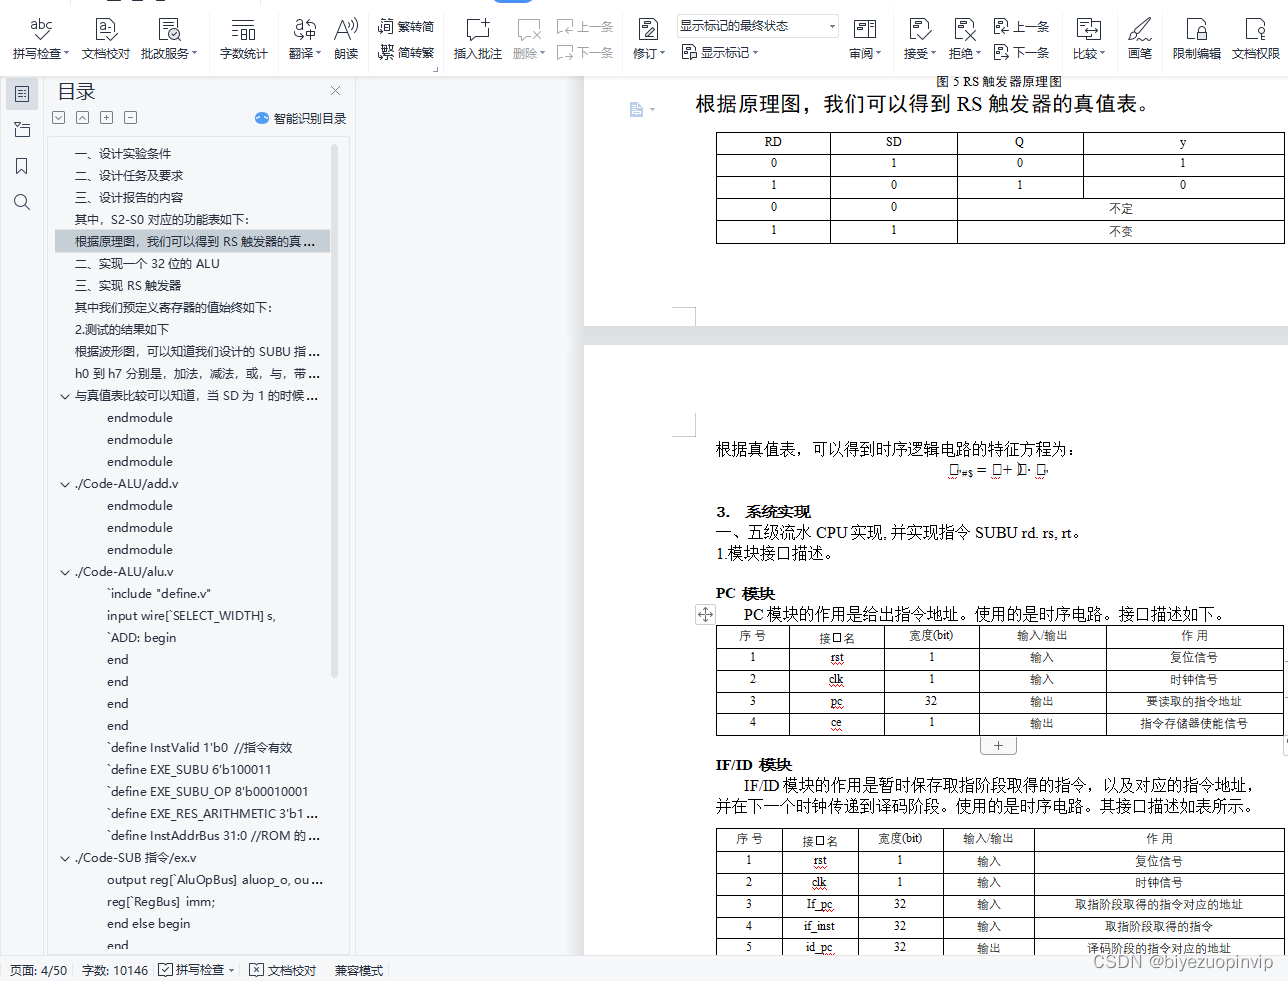
Task: Click the 翻译 translate icon
Action: pyautogui.click(x=305, y=29)
